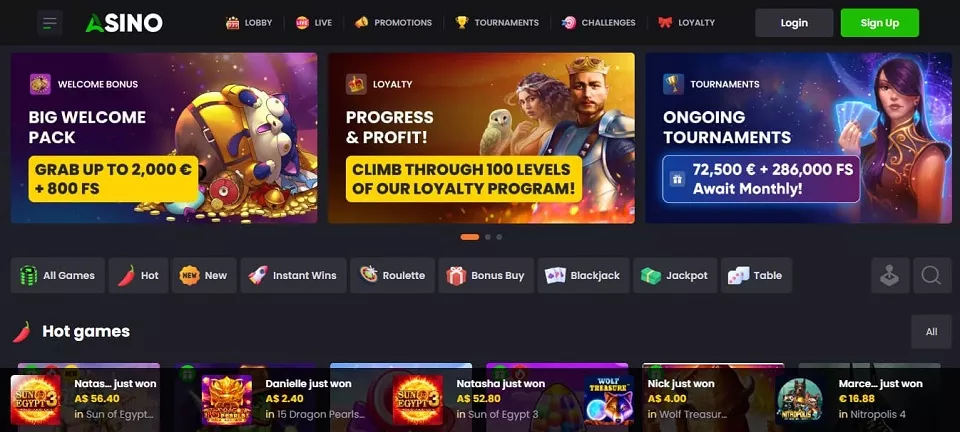
Task: Open Wolf Treasure winner thumbnail
Action: point(609,400)
